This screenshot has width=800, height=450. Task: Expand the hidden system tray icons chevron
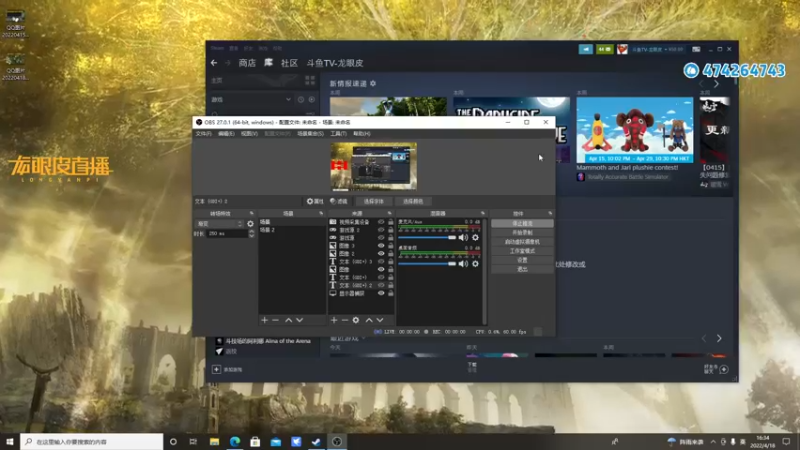[x=713, y=442]
